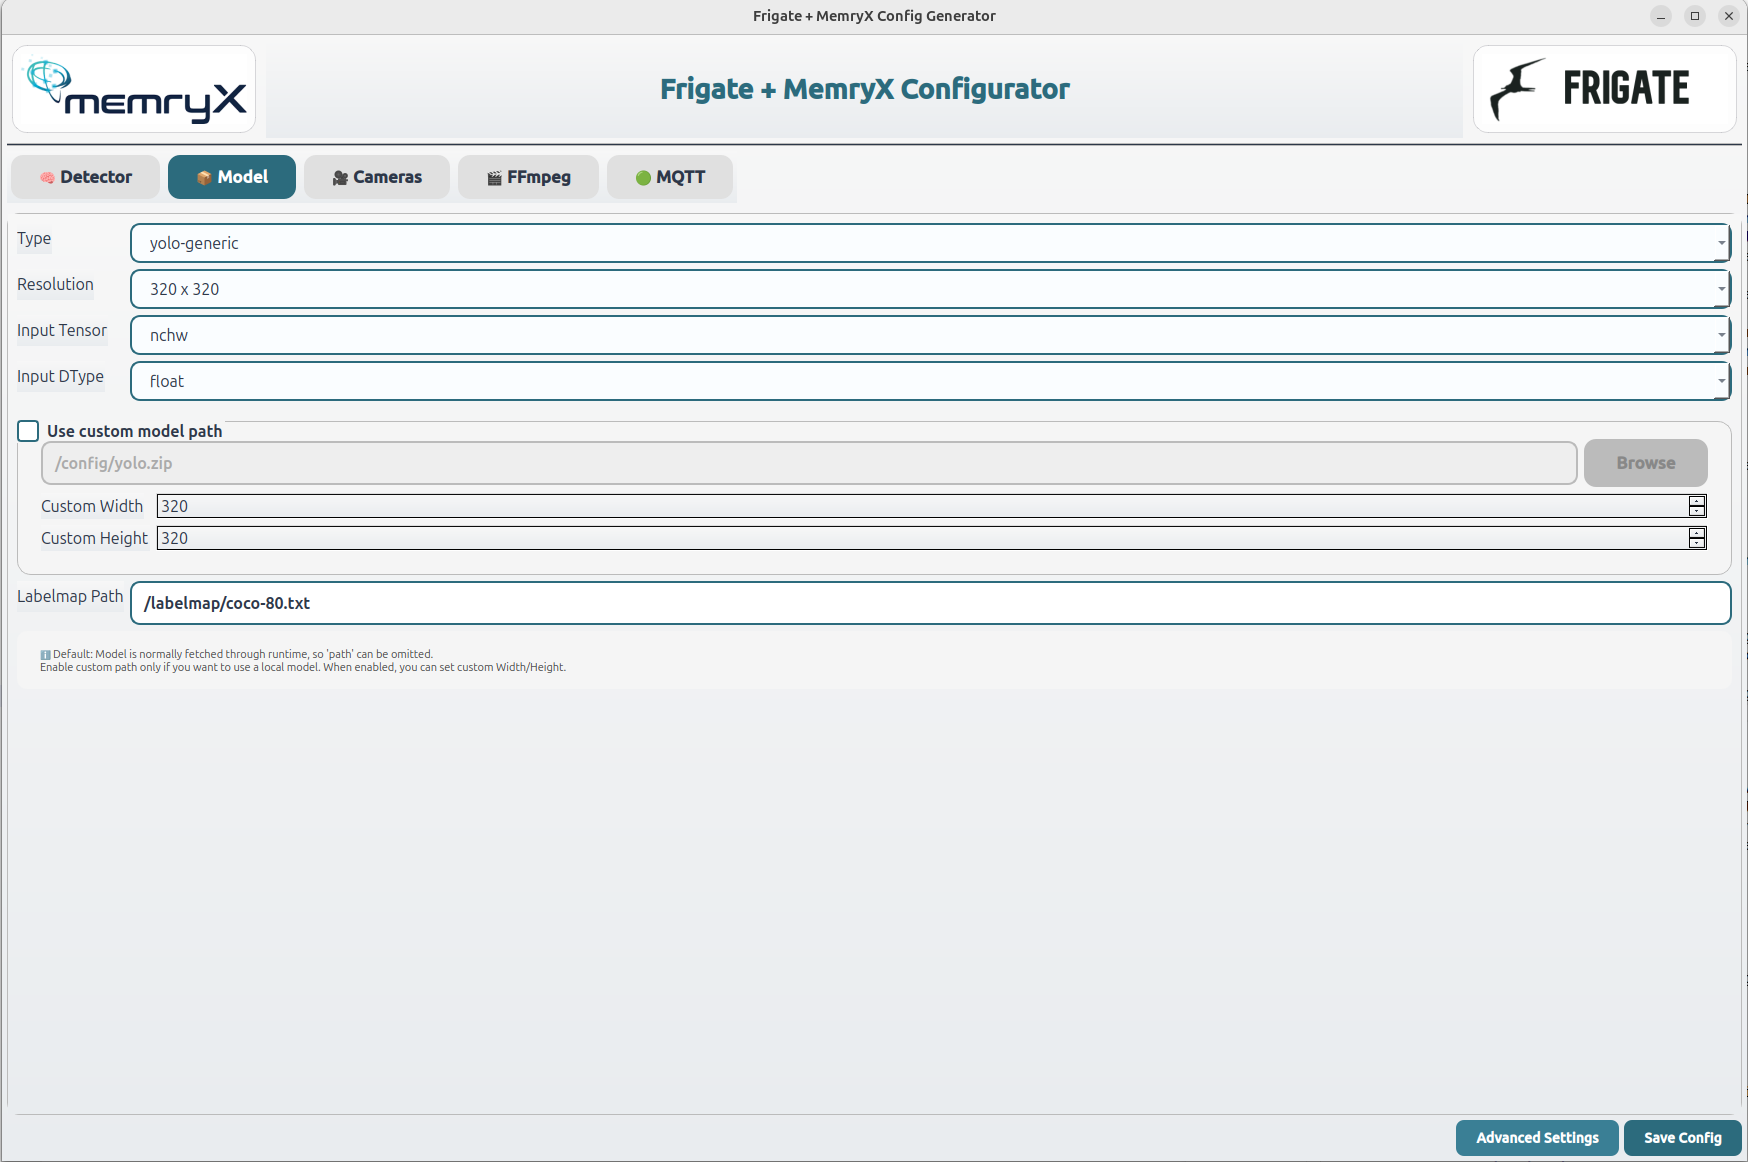Click the MemryX logo

pos(134,90)
